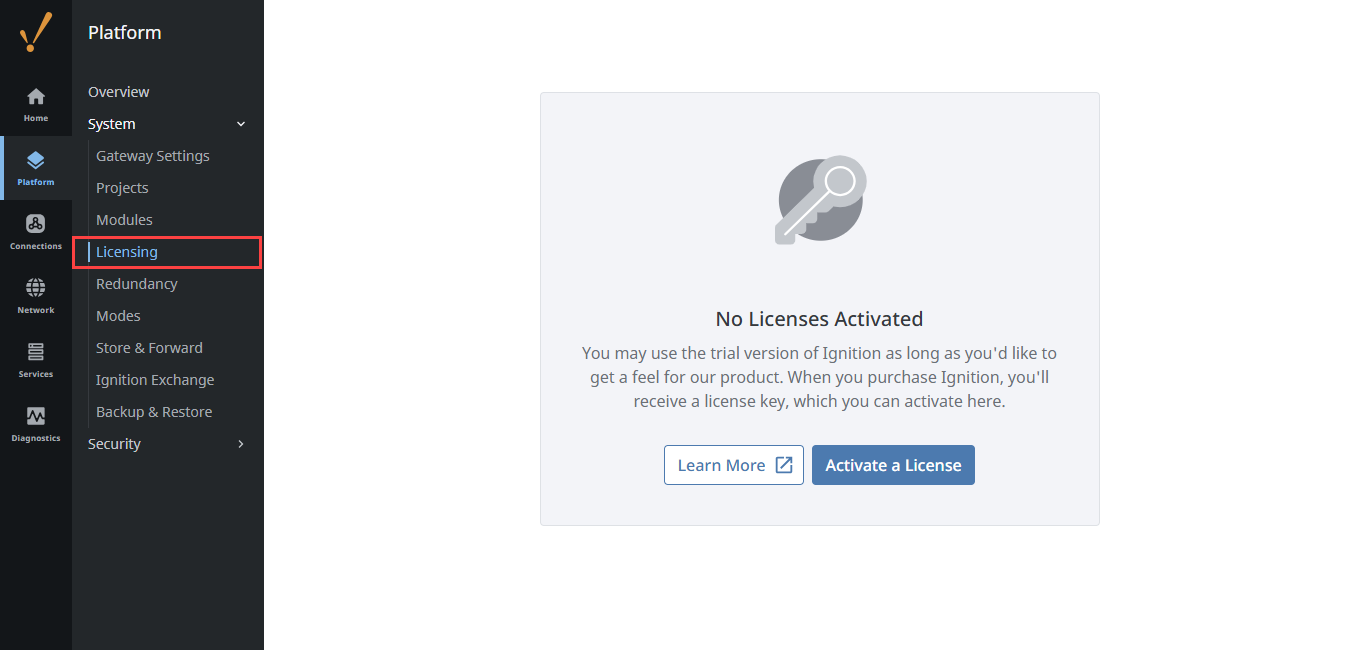Click the Learn More link button
Viewport: 1371px width, 650px height.
[733, 465]
